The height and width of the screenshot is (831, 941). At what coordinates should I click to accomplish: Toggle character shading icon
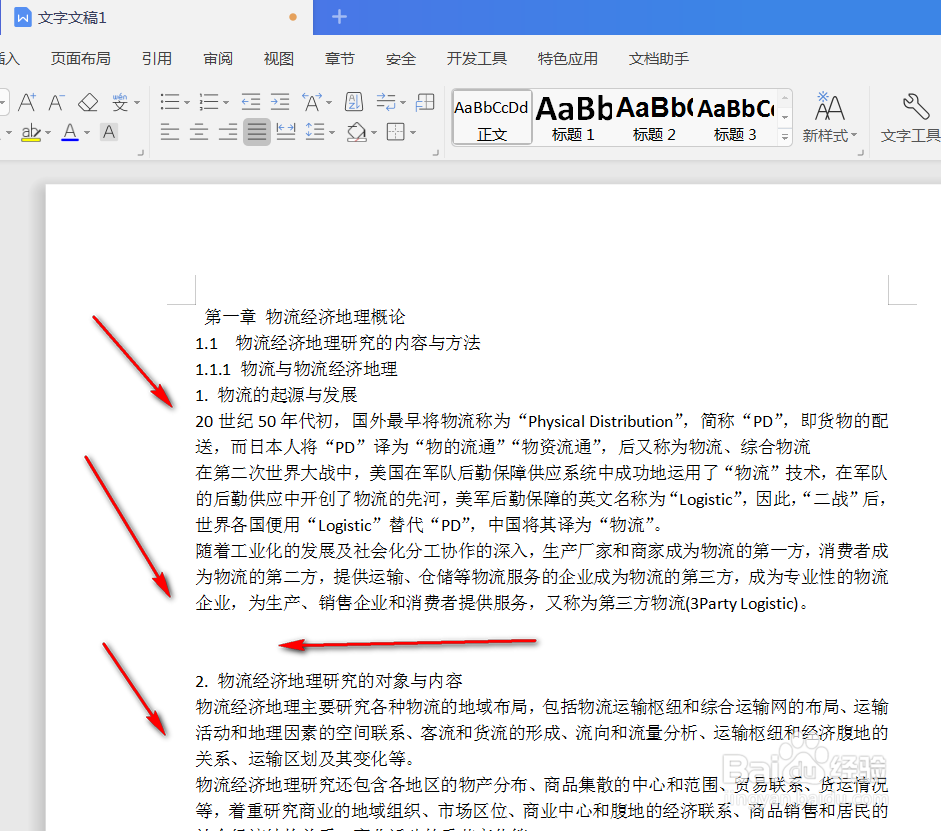pyautogui.click(x=109, y=132)
